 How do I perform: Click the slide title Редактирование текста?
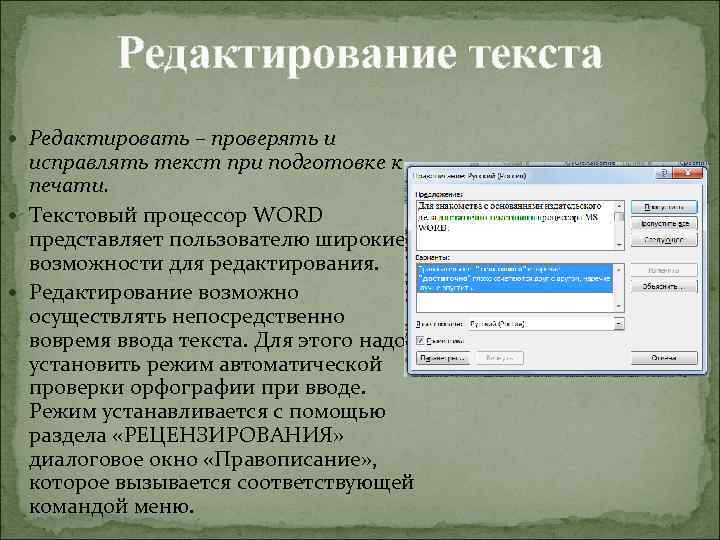click(360, 54)
